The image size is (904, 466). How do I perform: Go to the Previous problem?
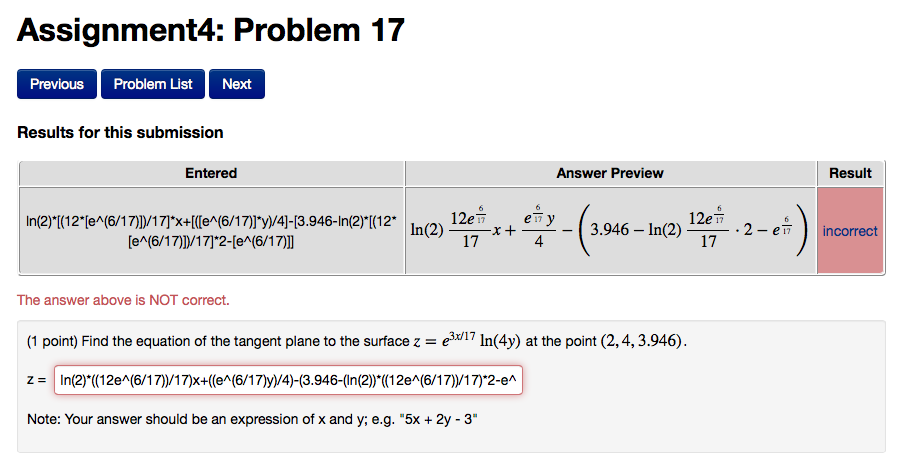(x=56, y=84)
